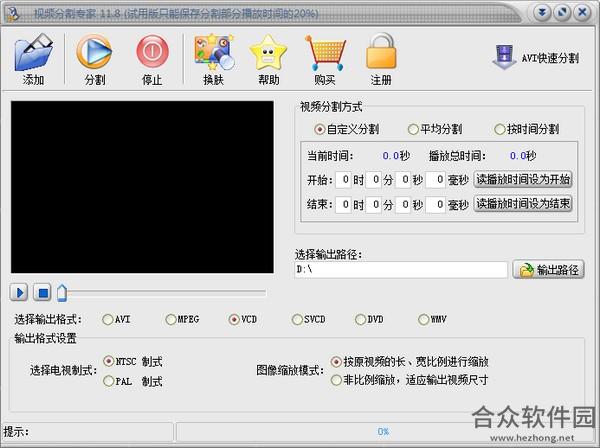Click the 结束 seconds (秒) field
The width and height of the screenshot is (600, 448).
[x=403, y=205]
